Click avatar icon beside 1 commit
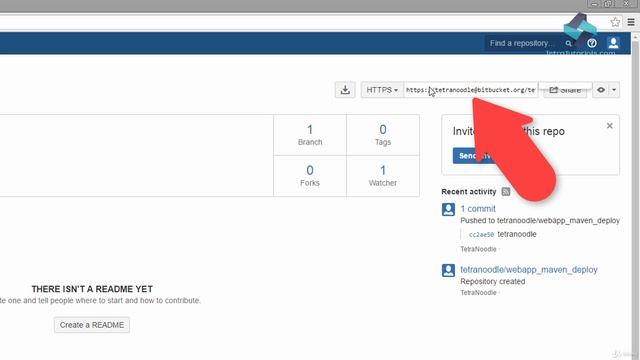The image size is (640, 360). pyautogui.click(x=448, y=209)
